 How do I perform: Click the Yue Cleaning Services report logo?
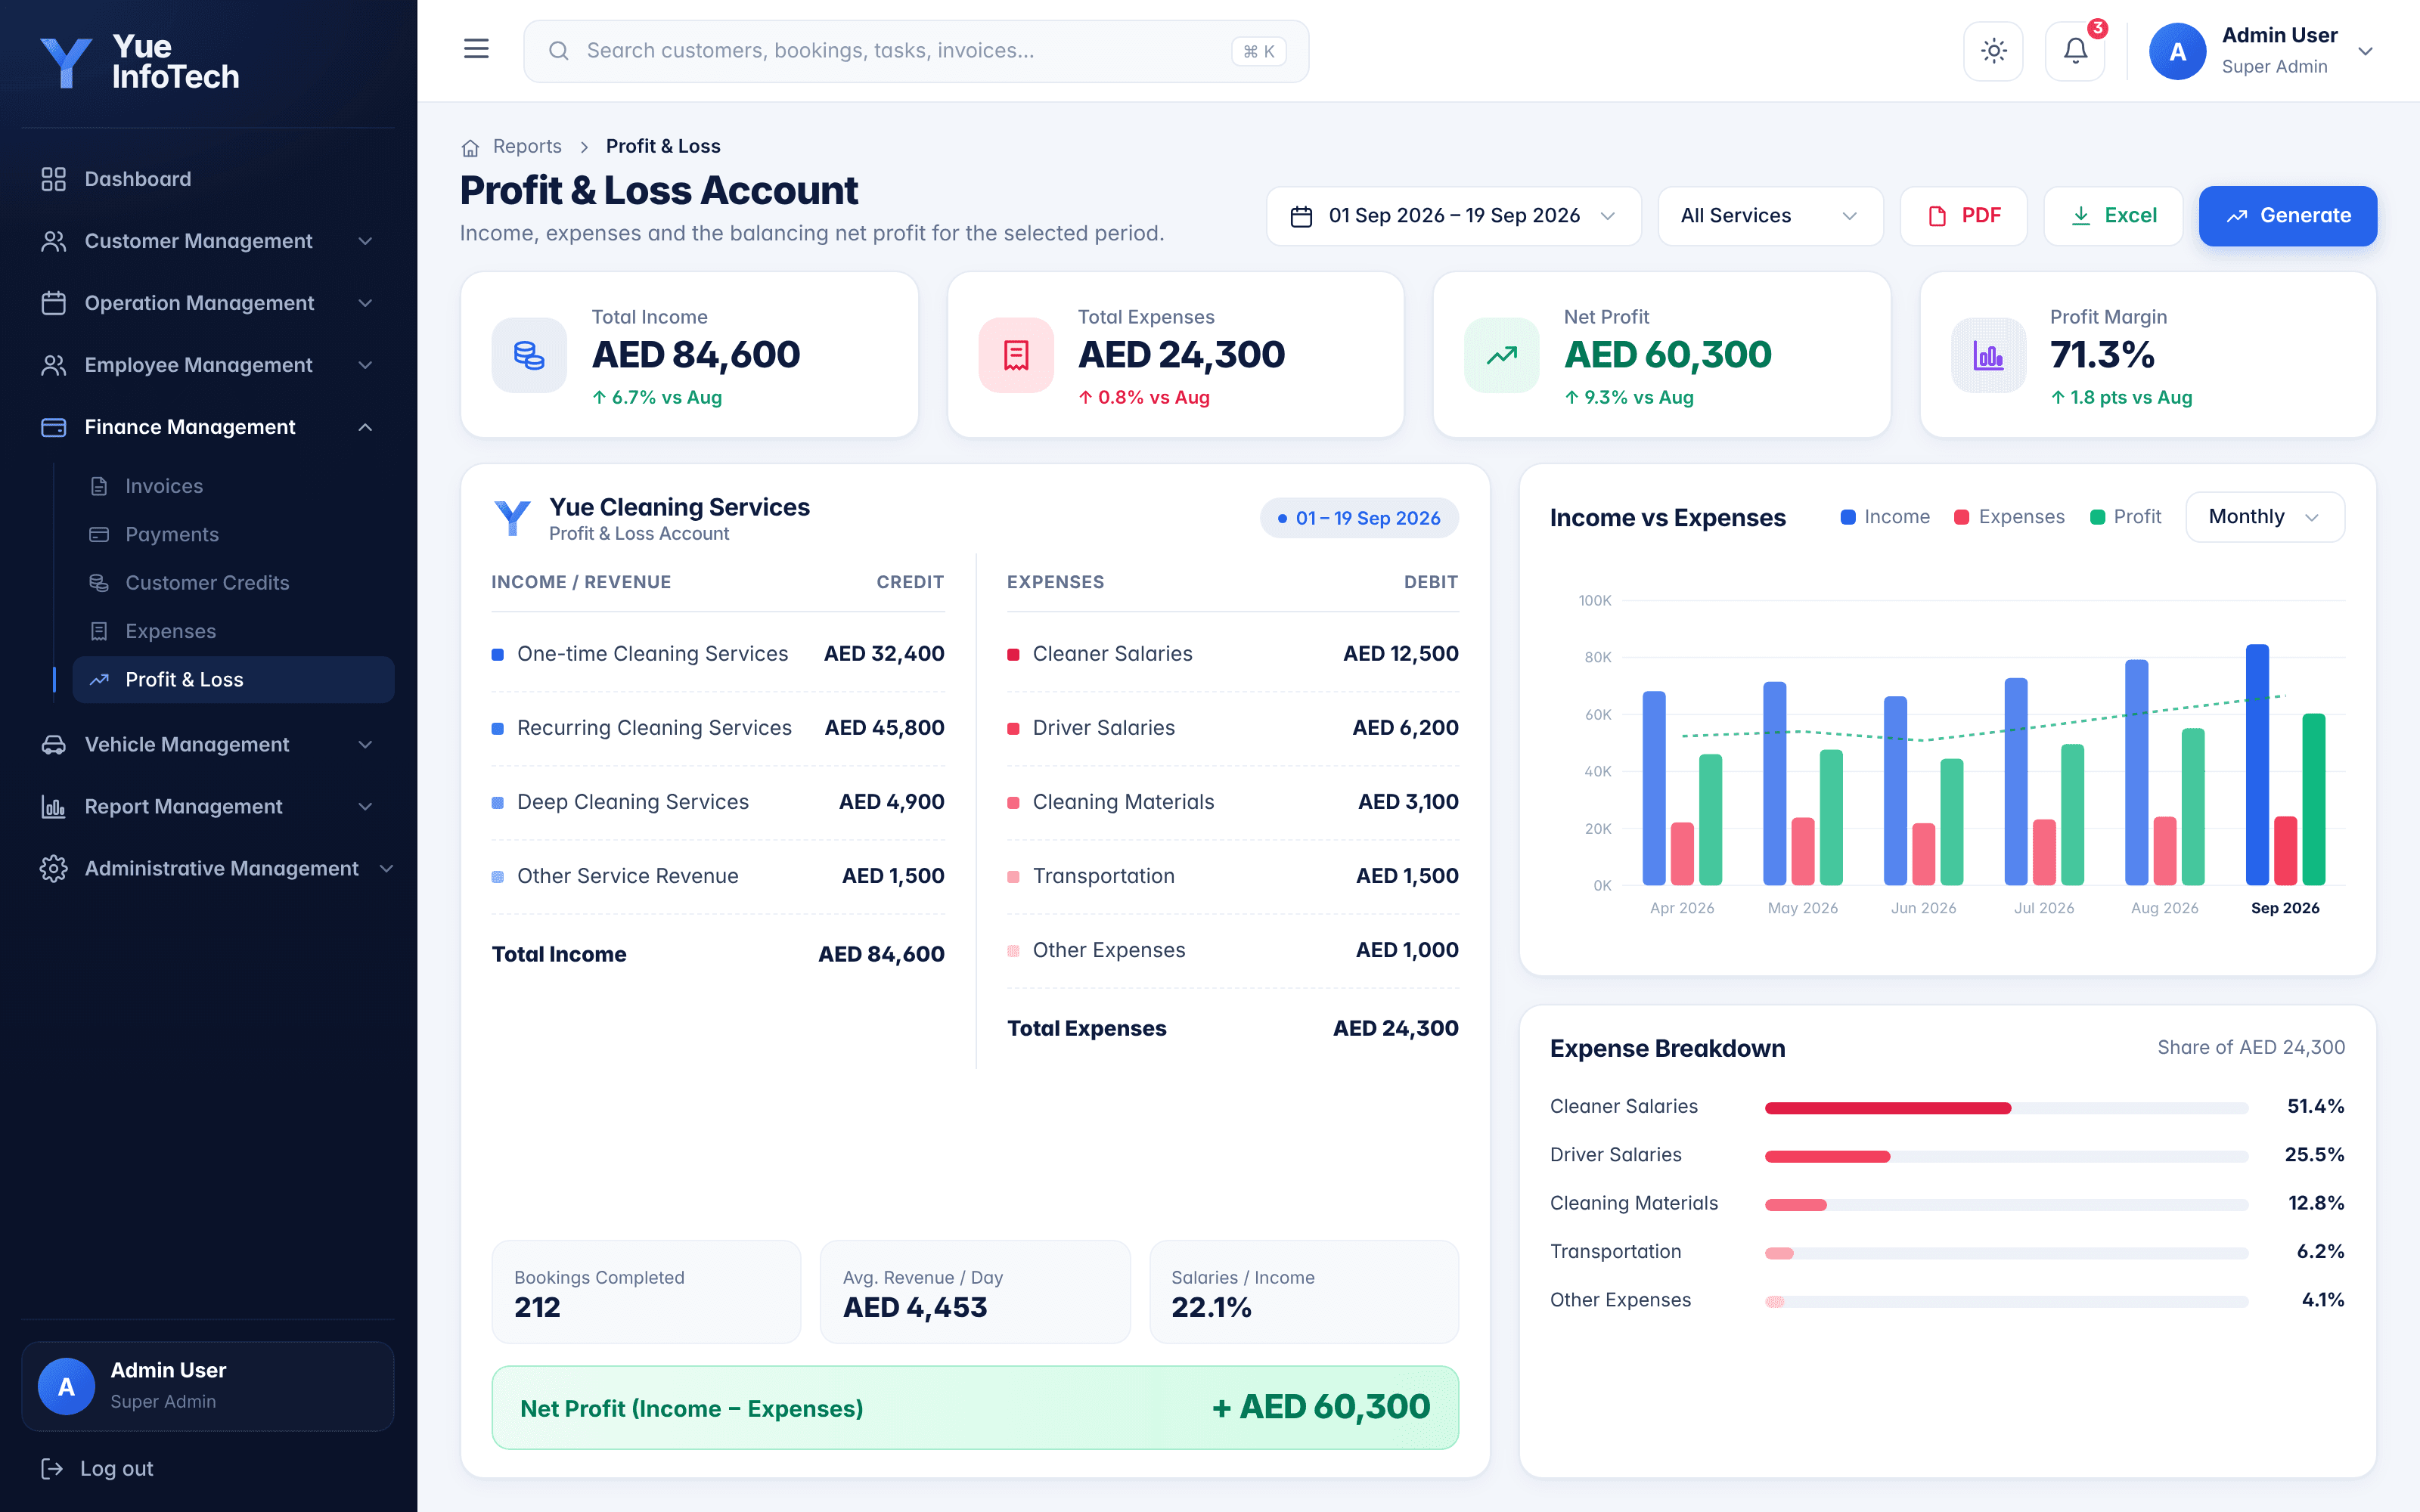513,518
